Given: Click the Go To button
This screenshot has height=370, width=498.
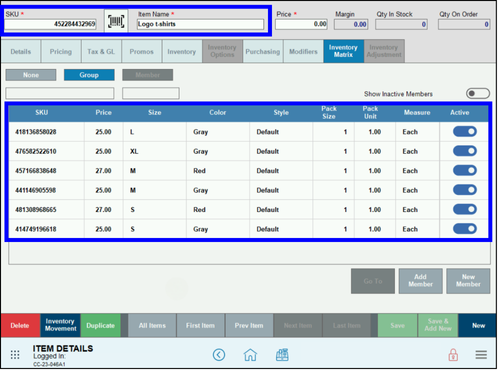Looking at the screenshot, I should point(373,281).
